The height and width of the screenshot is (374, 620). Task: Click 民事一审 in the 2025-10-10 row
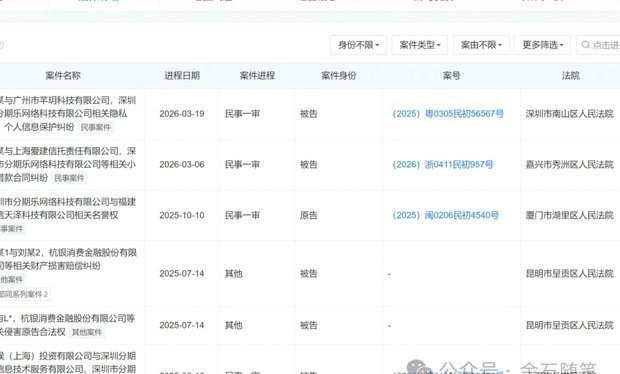point(242,215)
